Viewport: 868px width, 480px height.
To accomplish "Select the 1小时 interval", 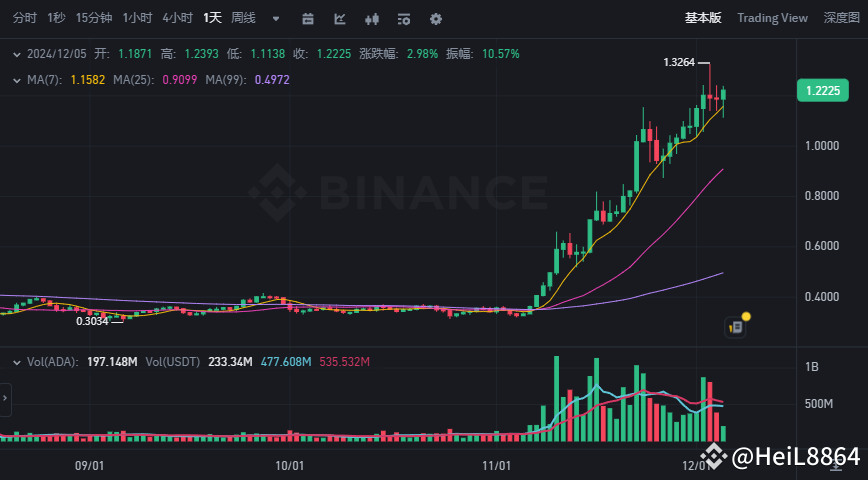I will pyautogui.click(x=138, y=18).
